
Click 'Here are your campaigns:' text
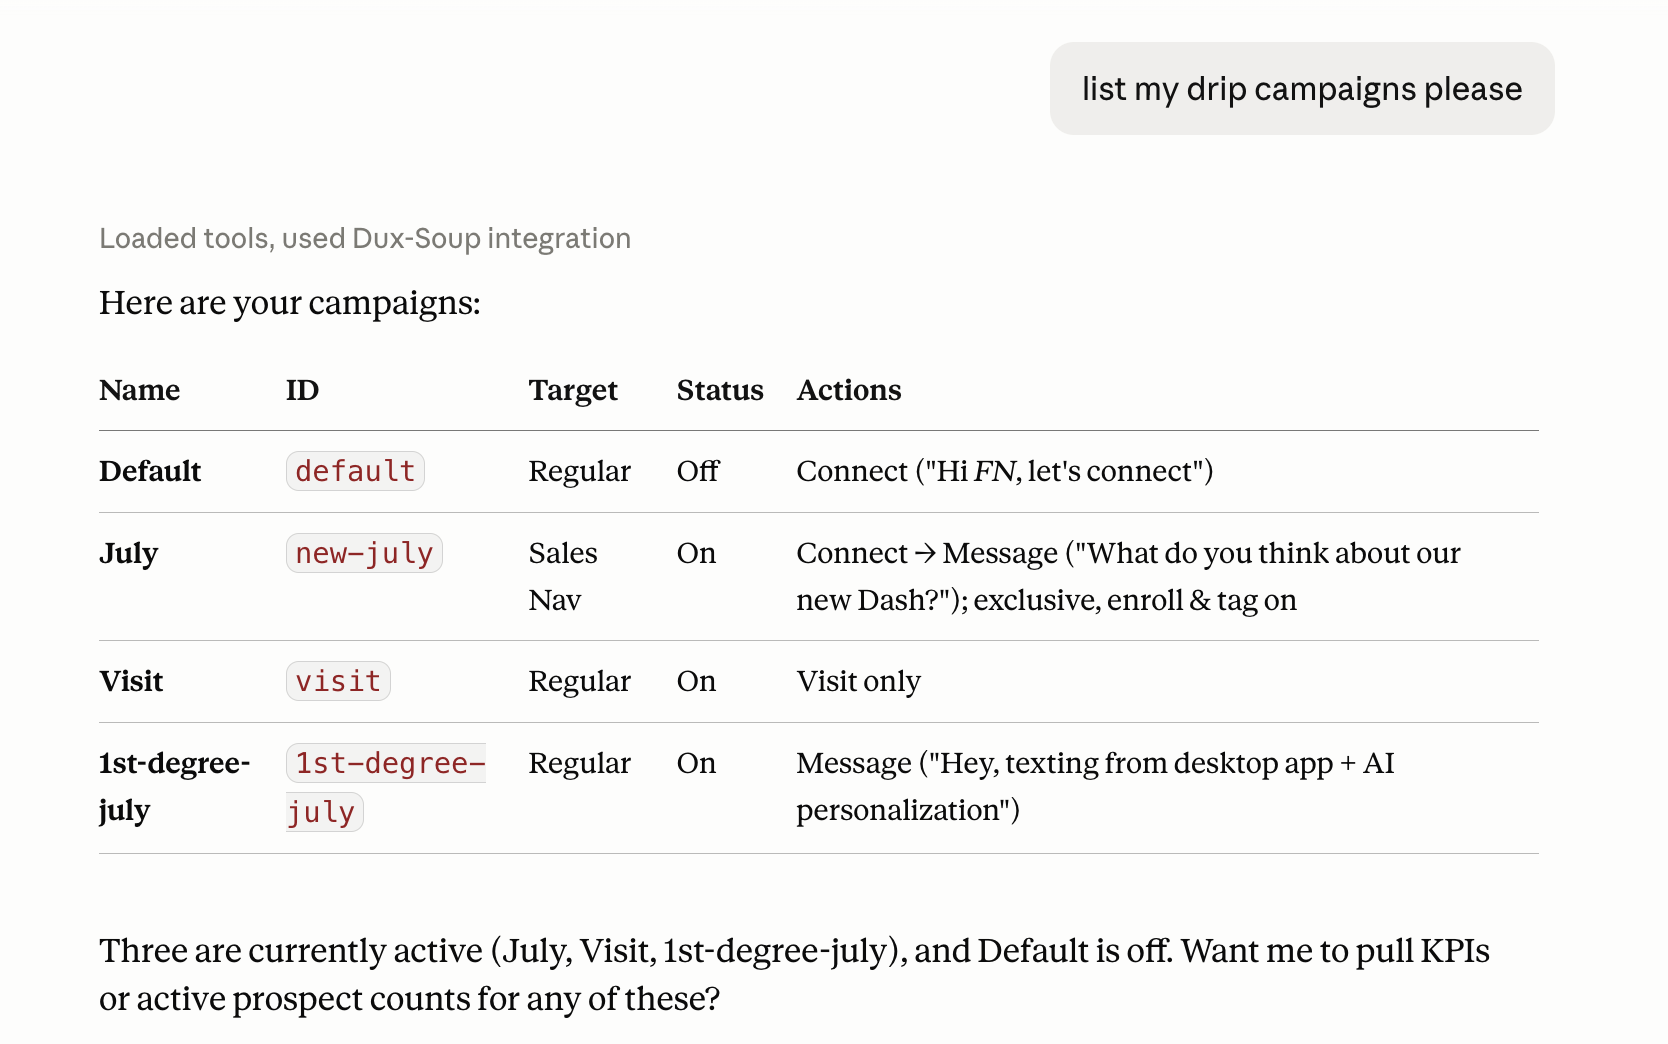coord(290,303)
